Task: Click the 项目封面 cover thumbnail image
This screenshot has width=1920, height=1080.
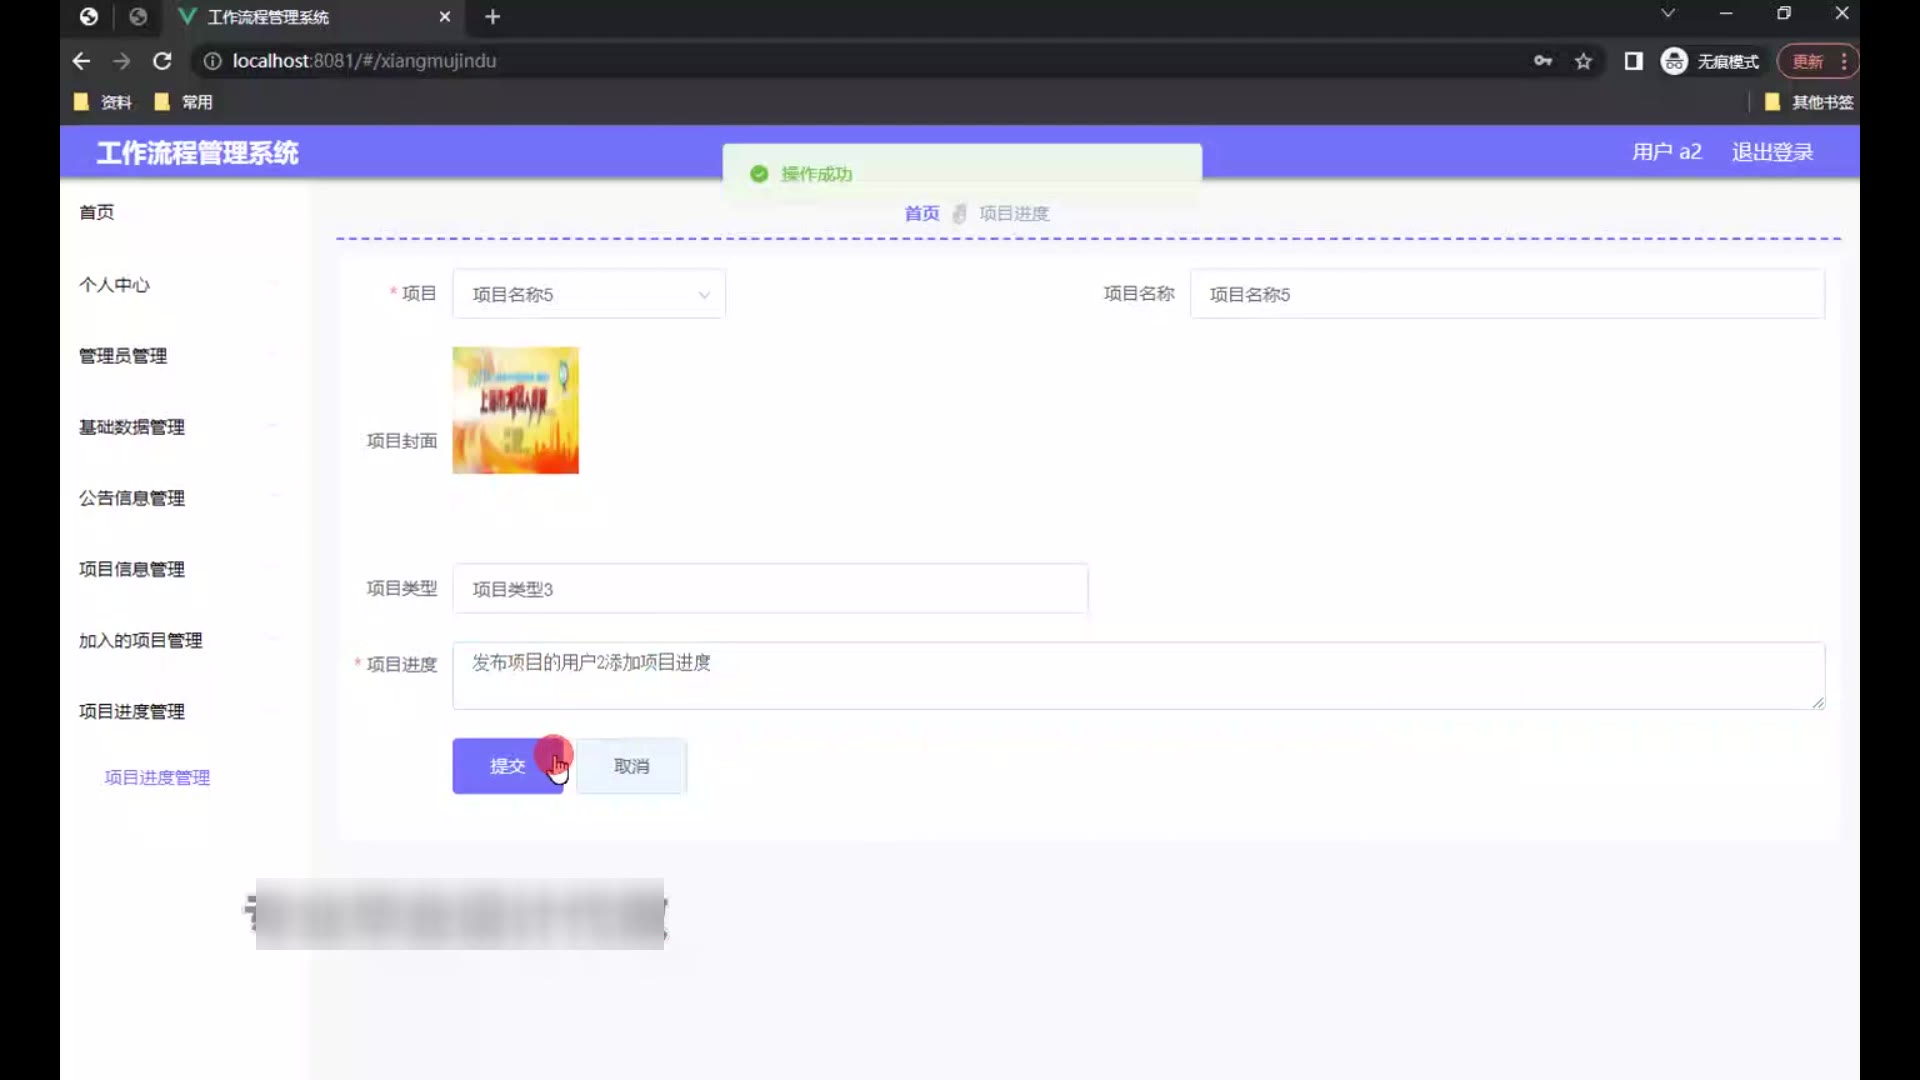Action: tap(515, 410)
